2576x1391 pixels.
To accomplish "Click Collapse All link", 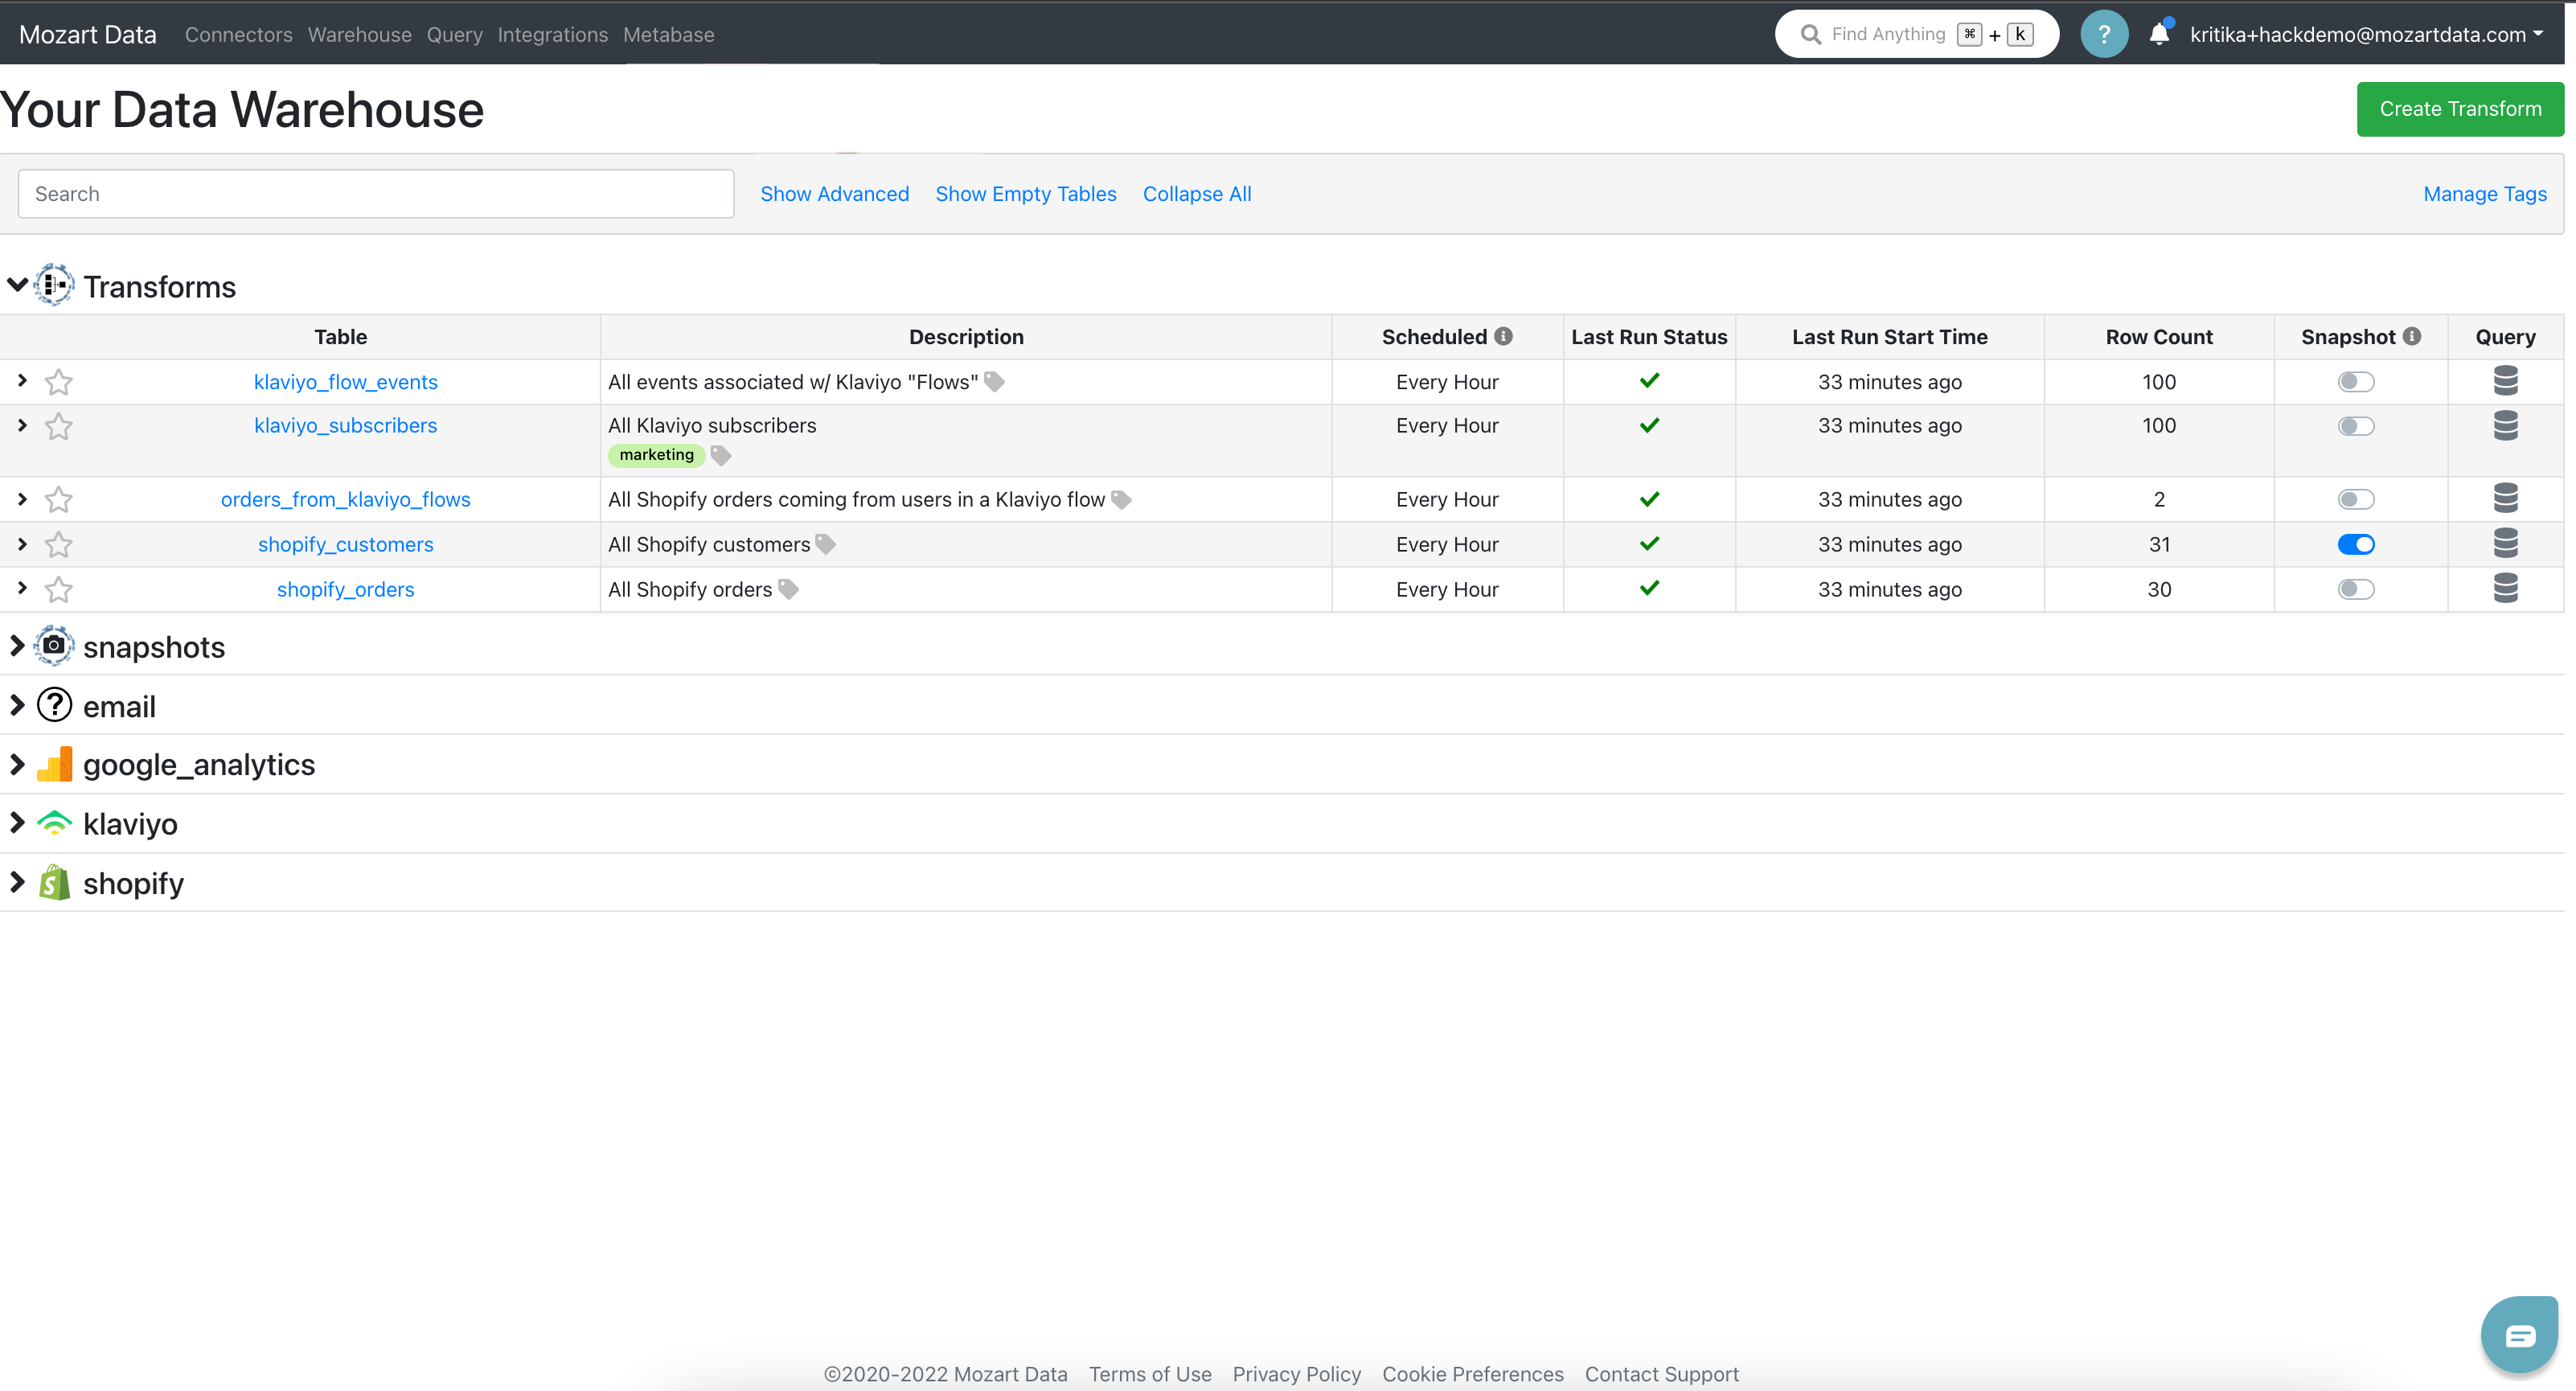I will click(1197, 194).
